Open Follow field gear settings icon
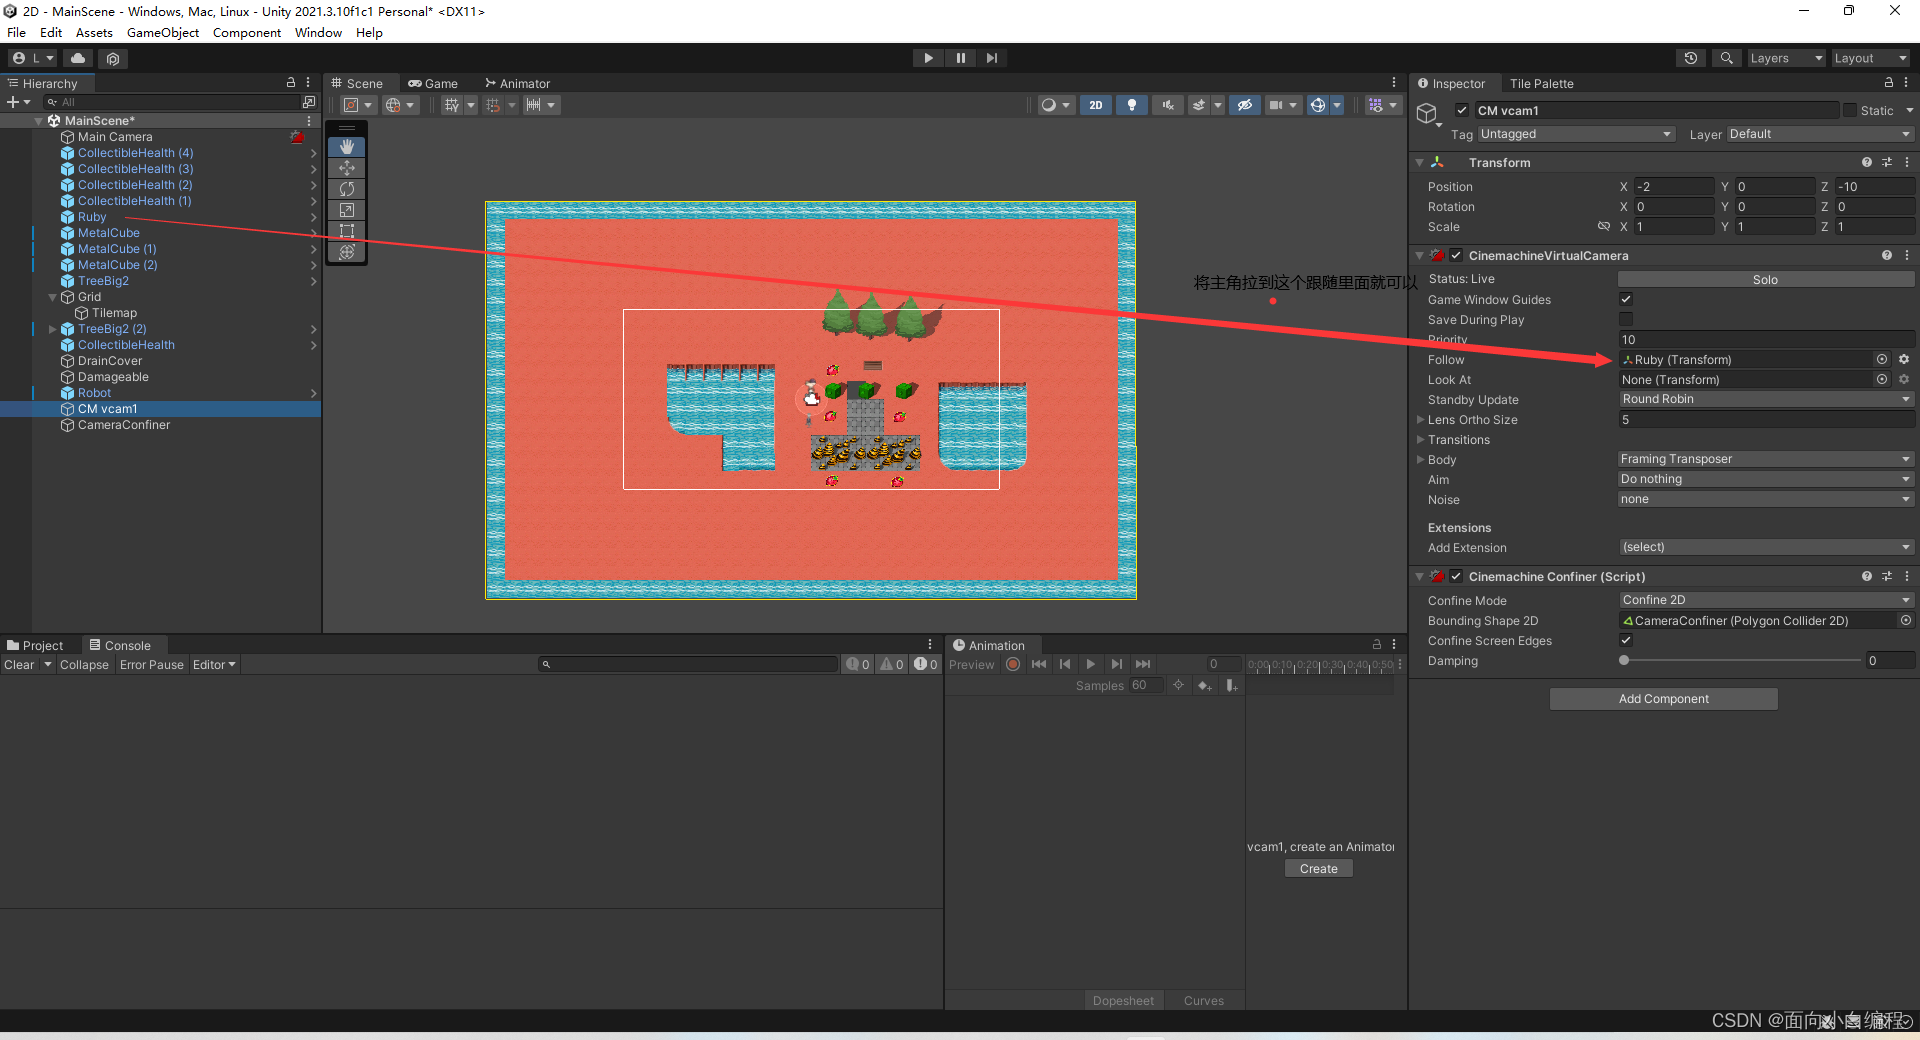The image size is (1920, 1040). pyautogui.click(x=1904, y=359)
